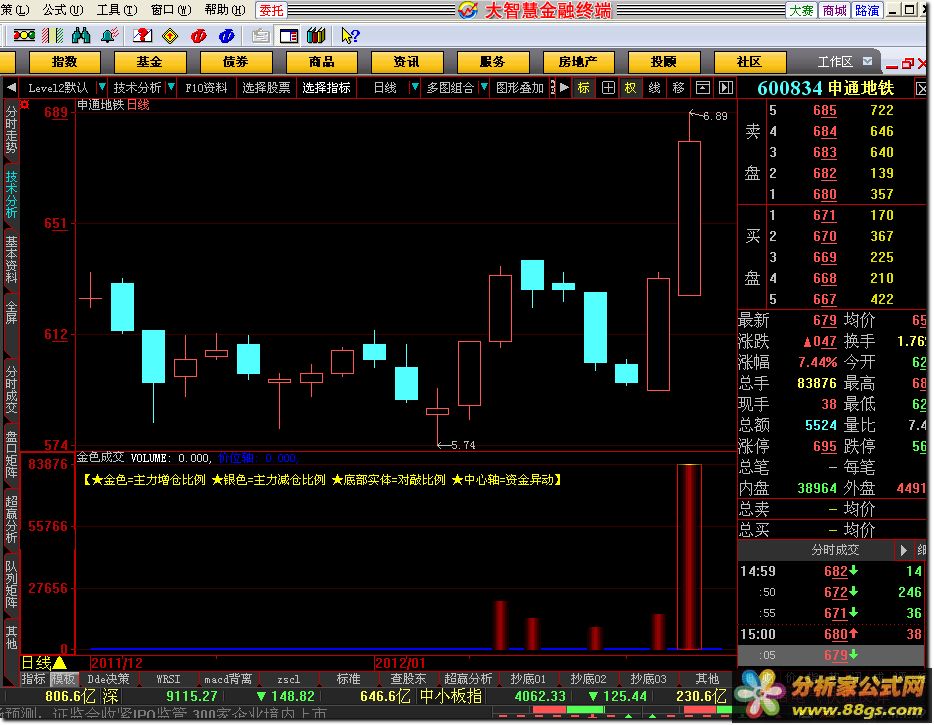Select the WRSI indicator tab
Image resolution: width=934 pixels, height=725 pixels.
click(169, 679)
